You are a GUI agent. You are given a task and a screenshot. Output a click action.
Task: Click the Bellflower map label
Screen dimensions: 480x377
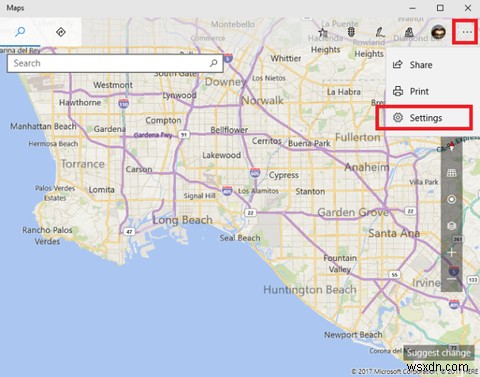tap(229, 130)
